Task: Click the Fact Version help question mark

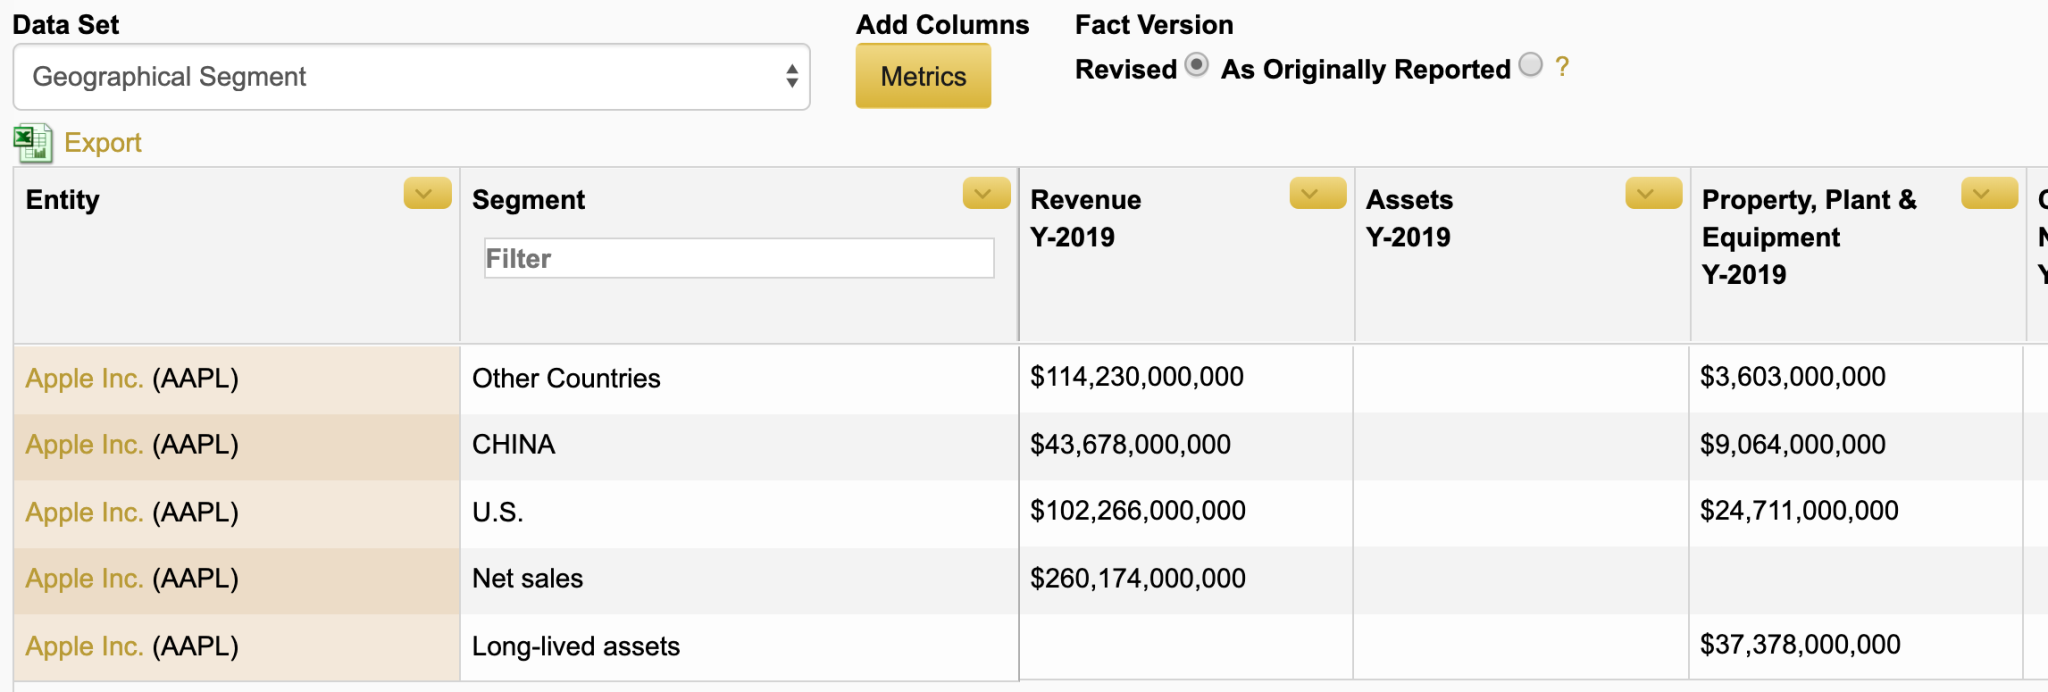Action: click(1562, 68)
